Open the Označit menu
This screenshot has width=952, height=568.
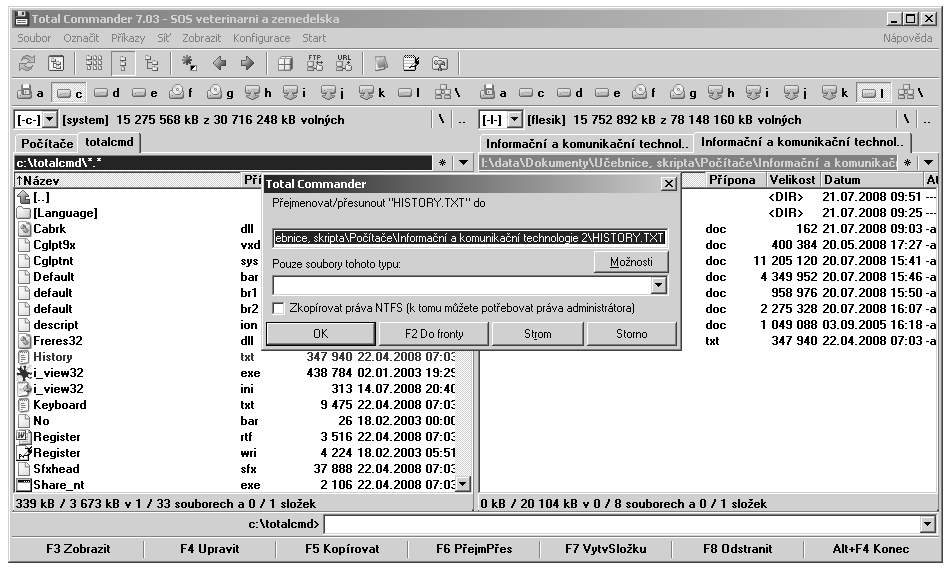[x=81, y=38]
